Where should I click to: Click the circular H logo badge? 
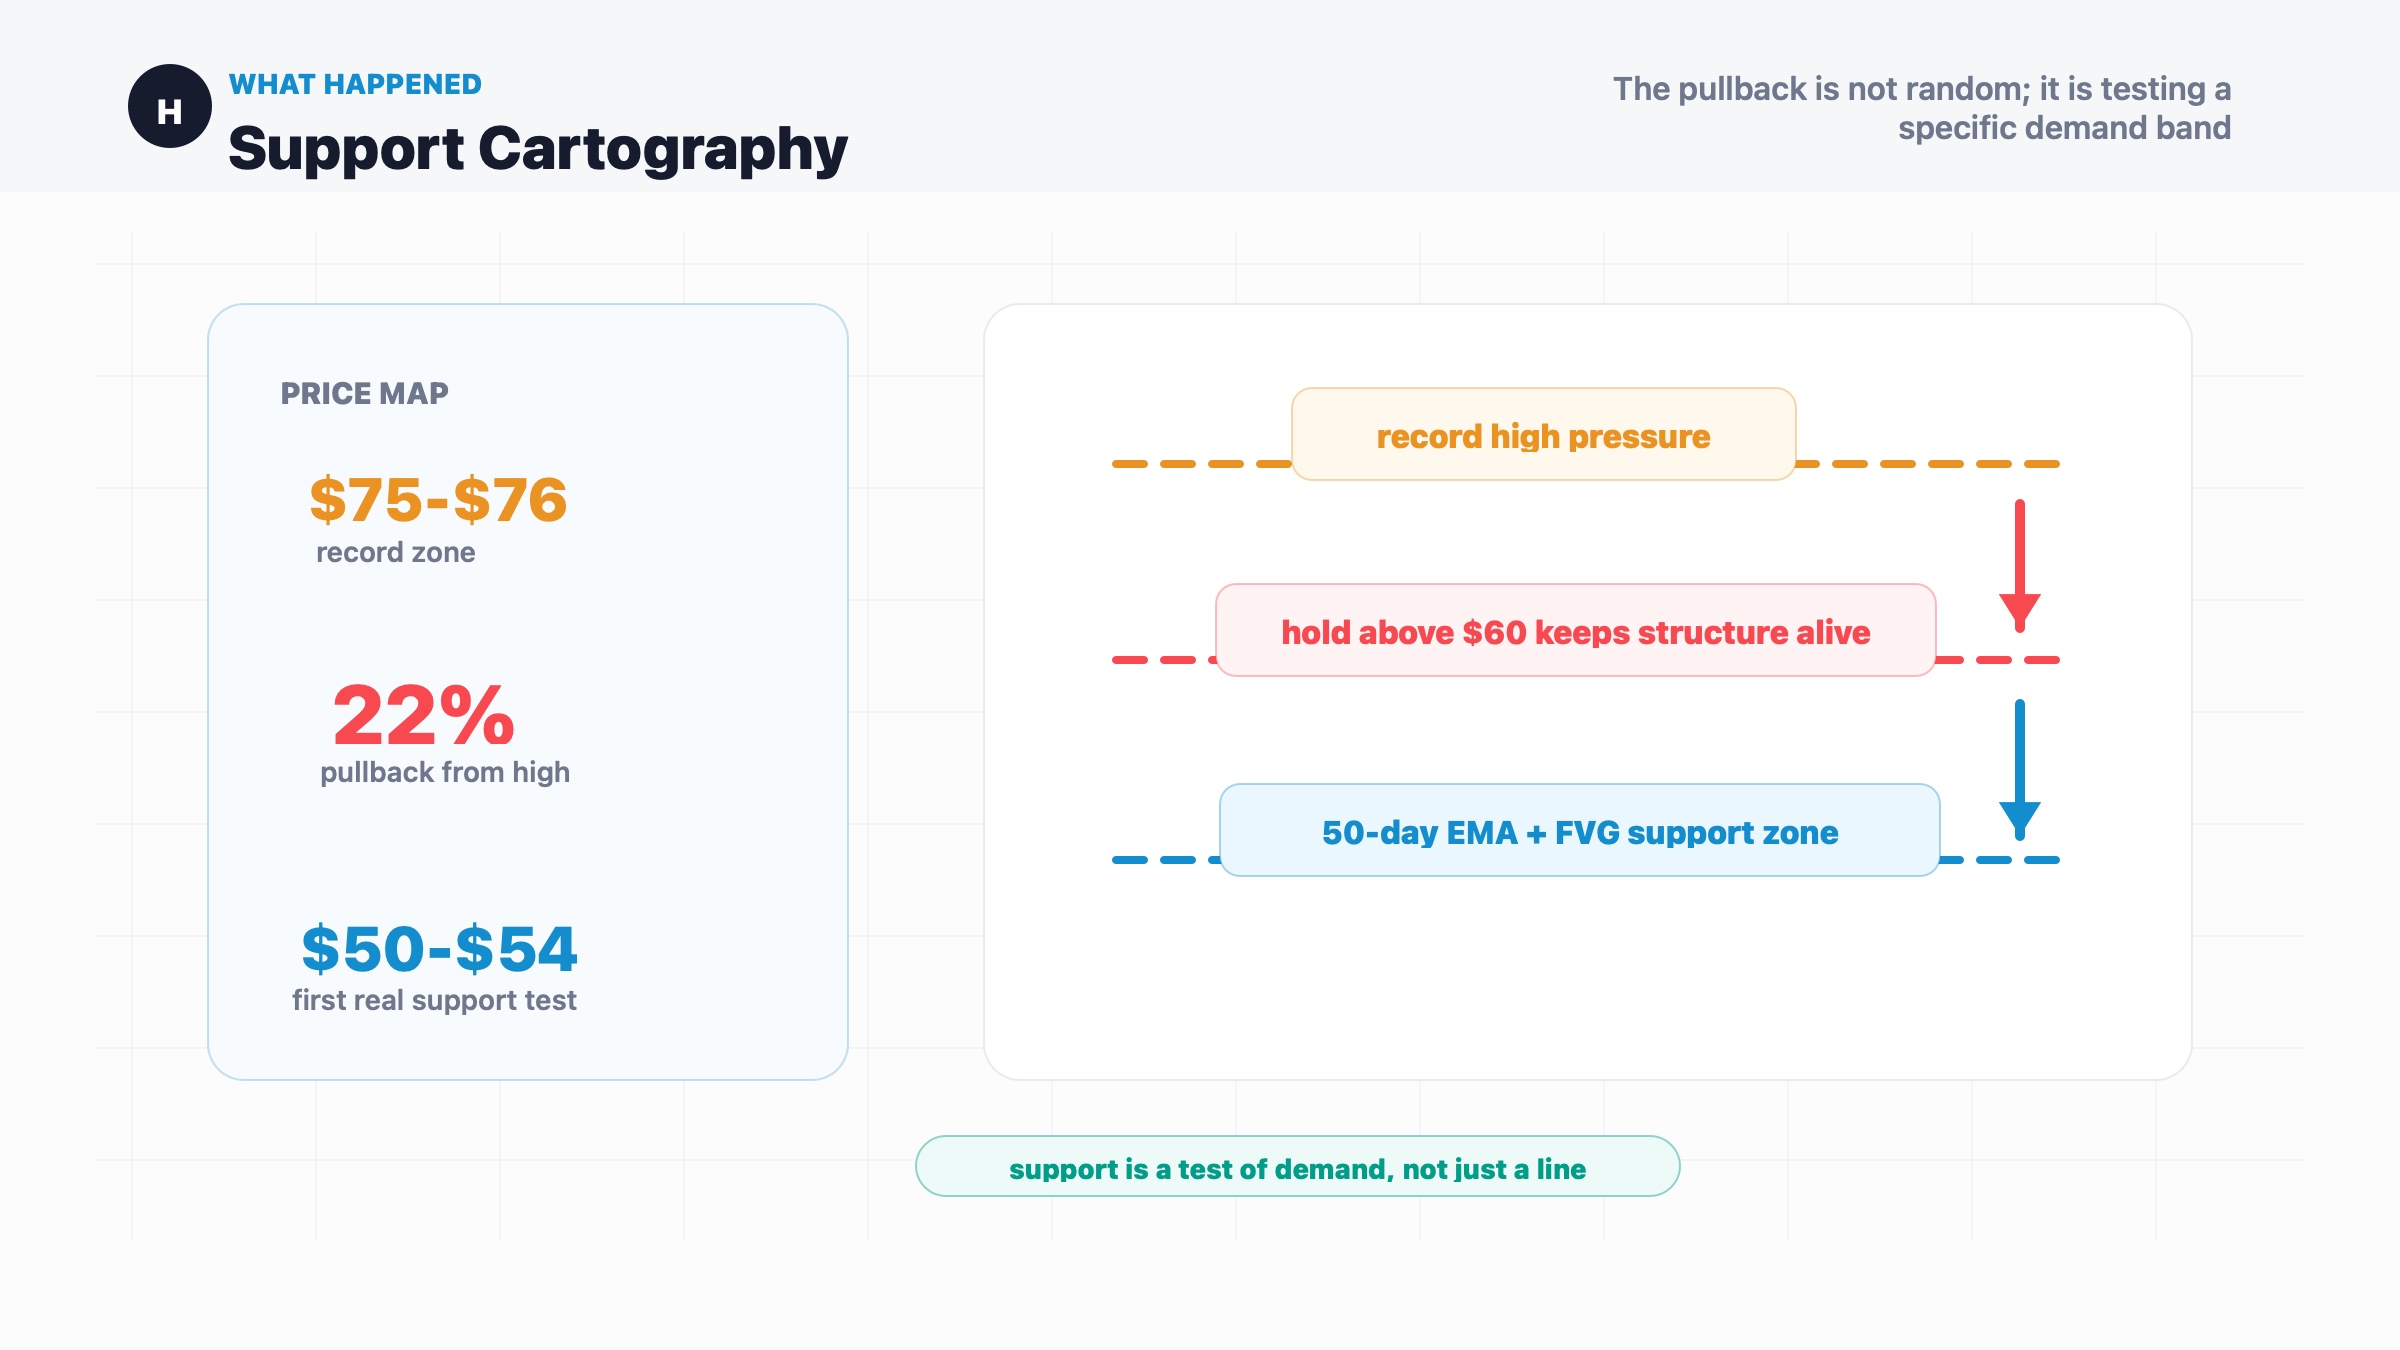point(170,106)
